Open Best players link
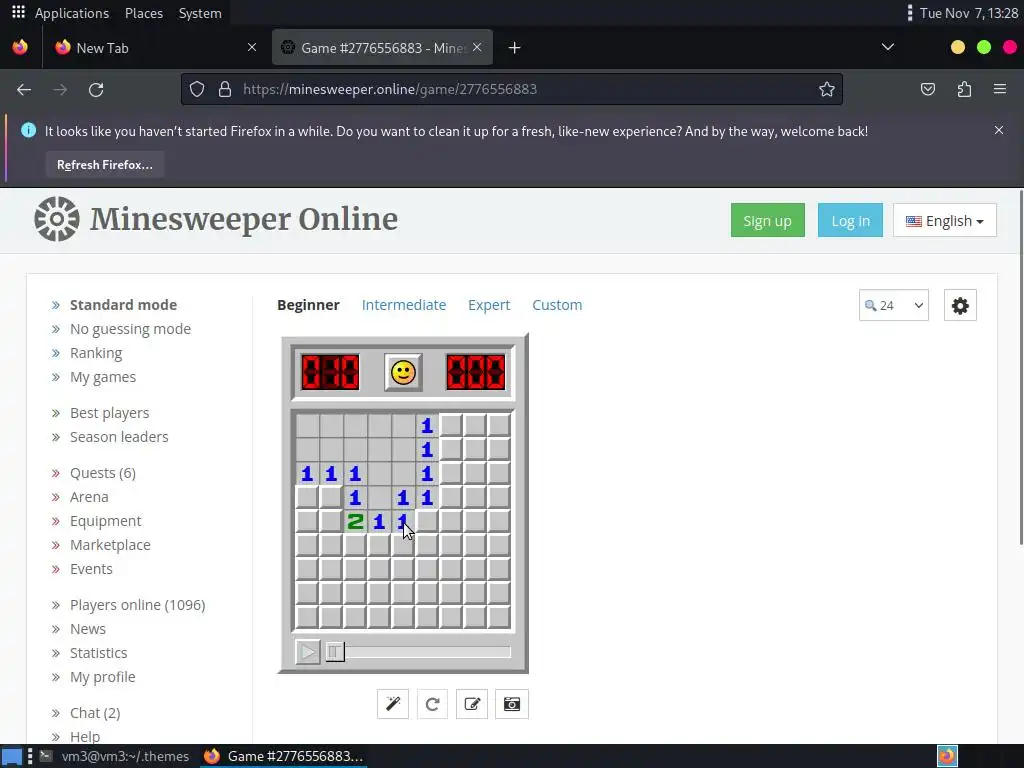 [109, 413]
